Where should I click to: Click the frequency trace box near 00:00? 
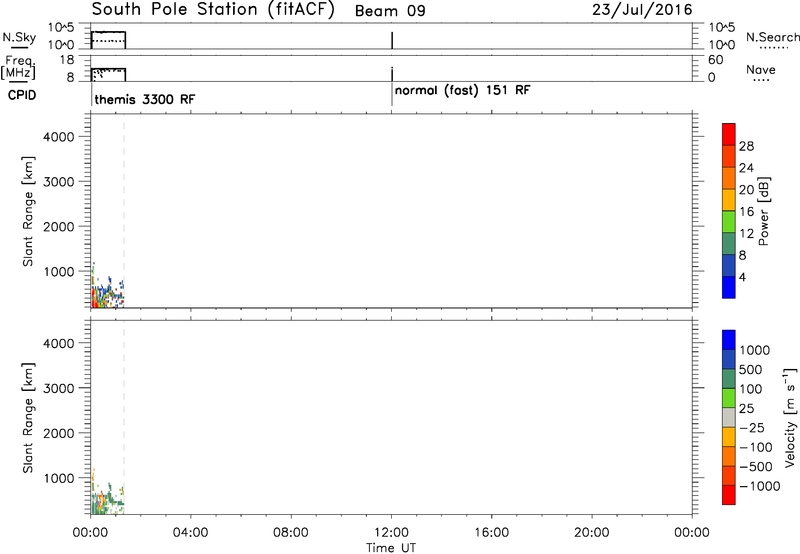pyautogui.click(x=108, y=74)
